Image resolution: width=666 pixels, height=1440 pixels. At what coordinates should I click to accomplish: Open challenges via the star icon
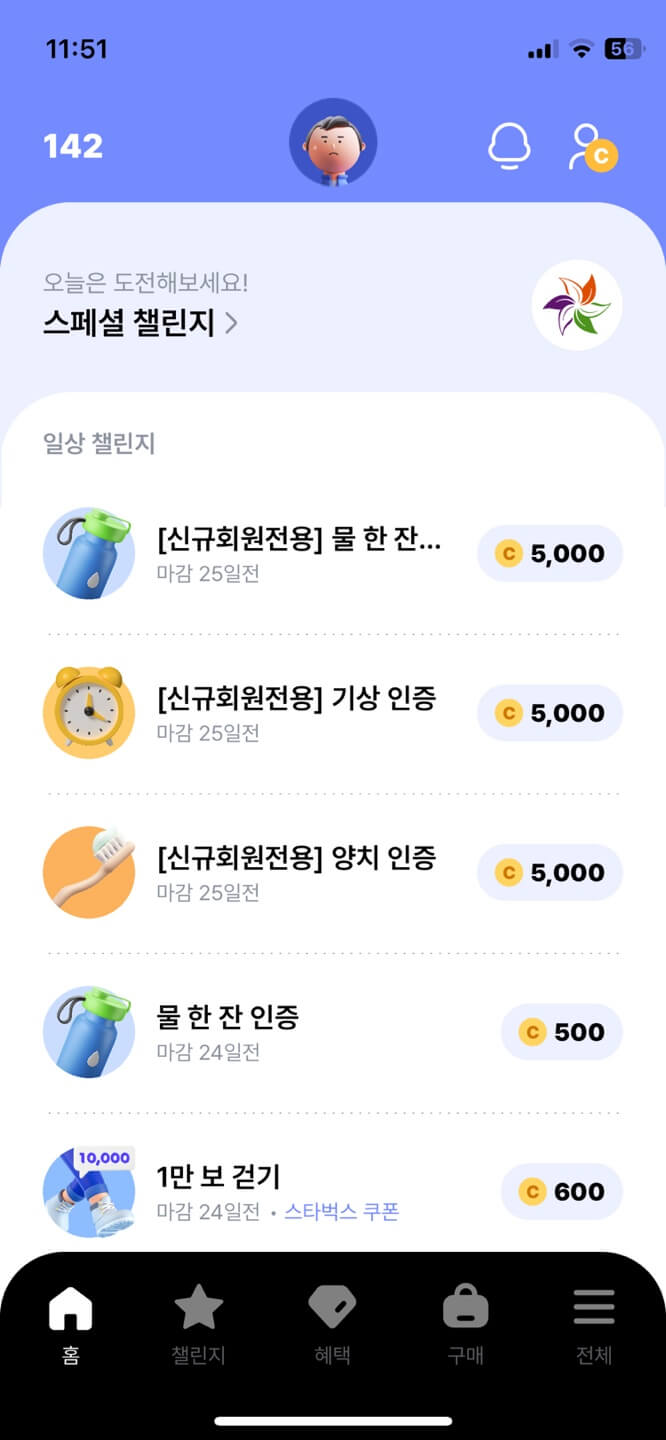(x=200, y=1306)
